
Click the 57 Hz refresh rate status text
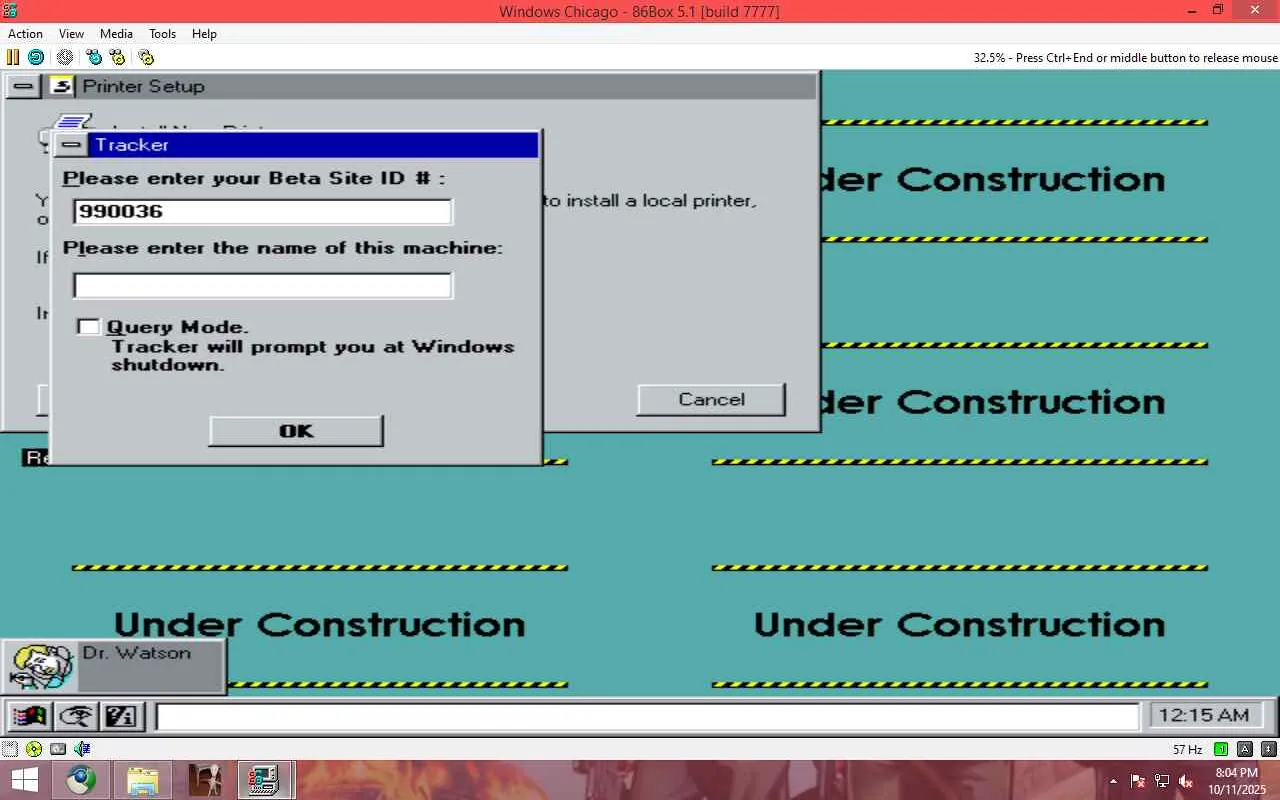pyautogui.click(x=1188, y=750)
